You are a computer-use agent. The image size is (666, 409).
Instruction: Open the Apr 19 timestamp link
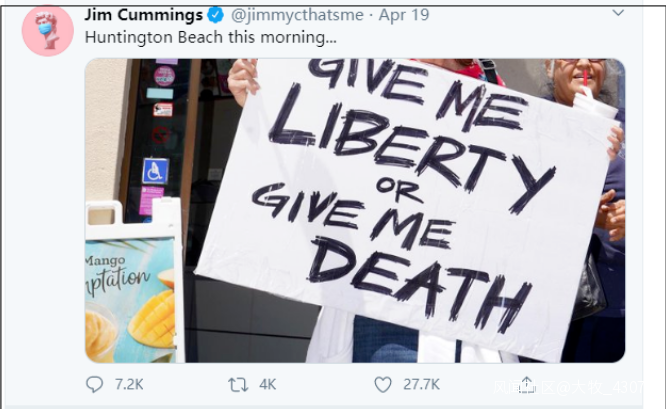pos(404,15)
